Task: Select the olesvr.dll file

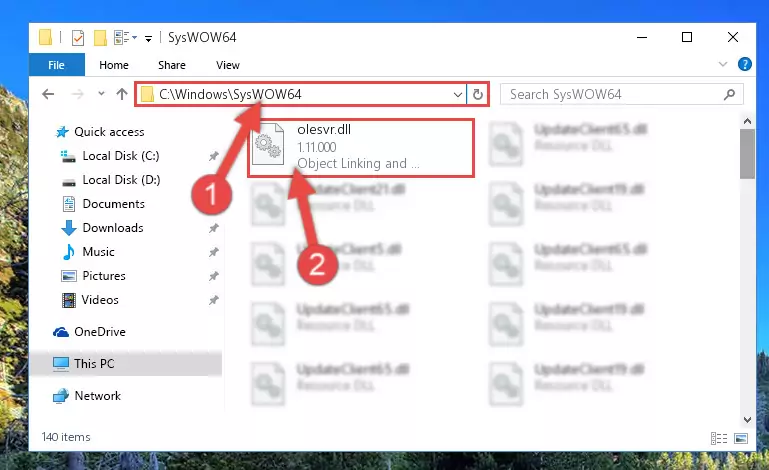Action: click(x=361, y=147)
